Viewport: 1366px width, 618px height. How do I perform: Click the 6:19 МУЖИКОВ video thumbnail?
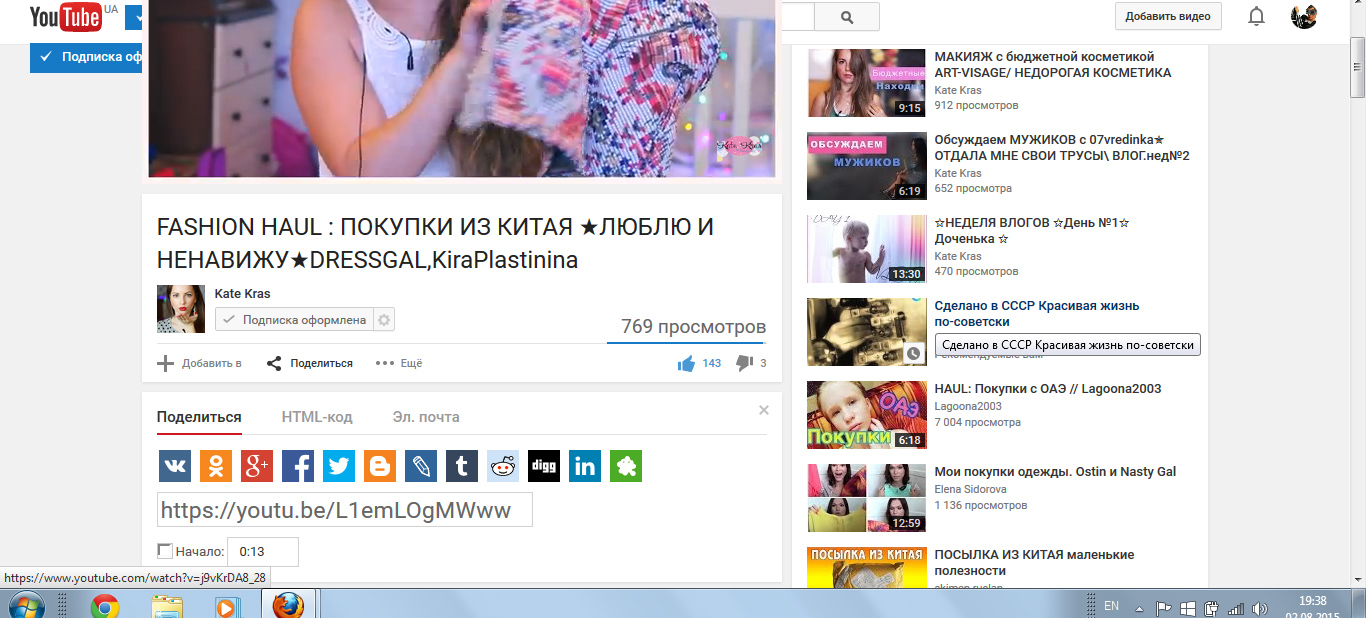pos(867,166)
